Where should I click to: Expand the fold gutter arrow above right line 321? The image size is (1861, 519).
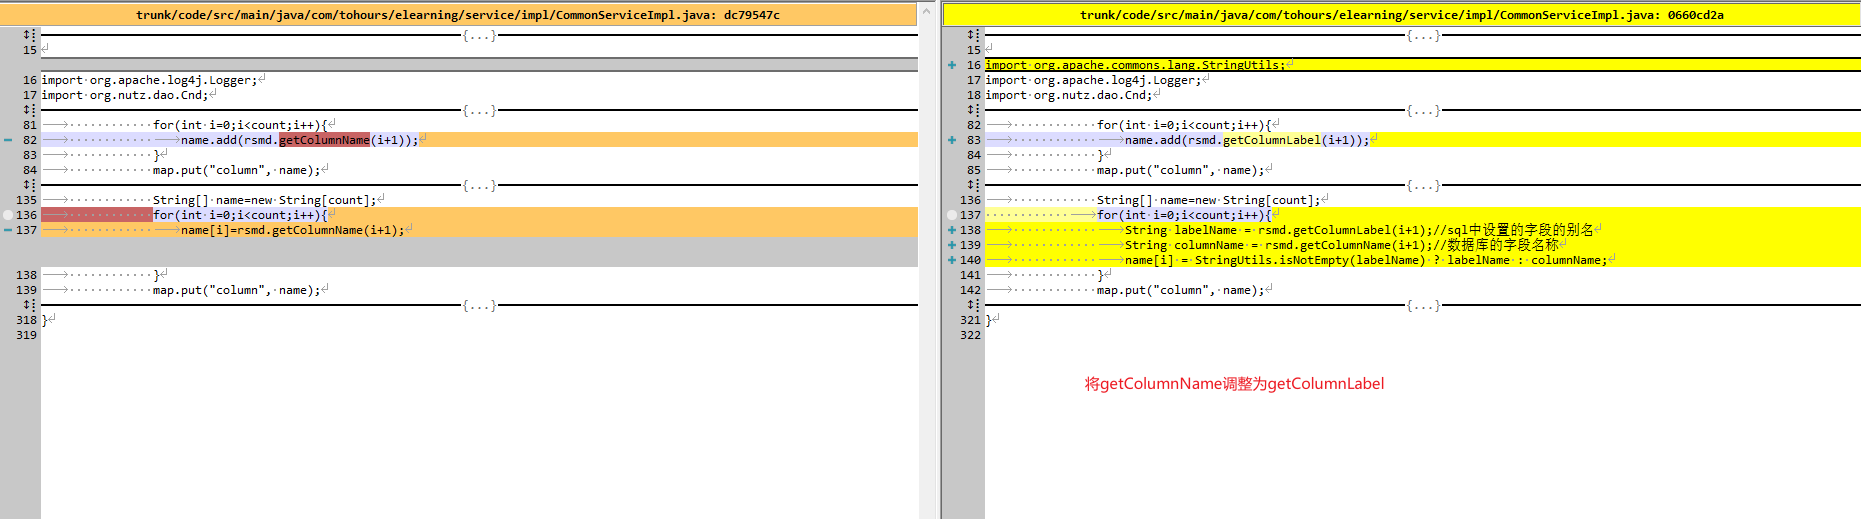point(973,305)
